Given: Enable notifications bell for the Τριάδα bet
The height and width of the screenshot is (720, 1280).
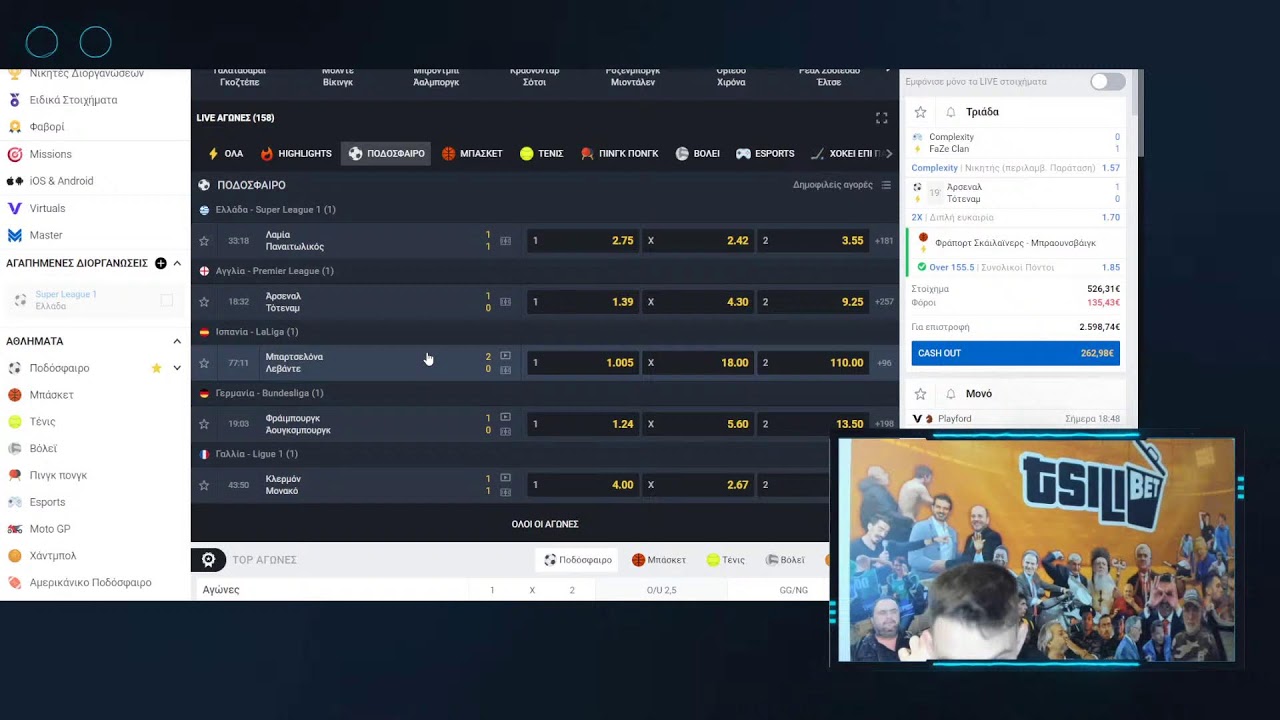Looking at the screenshot, I should [x=951, y=112].
